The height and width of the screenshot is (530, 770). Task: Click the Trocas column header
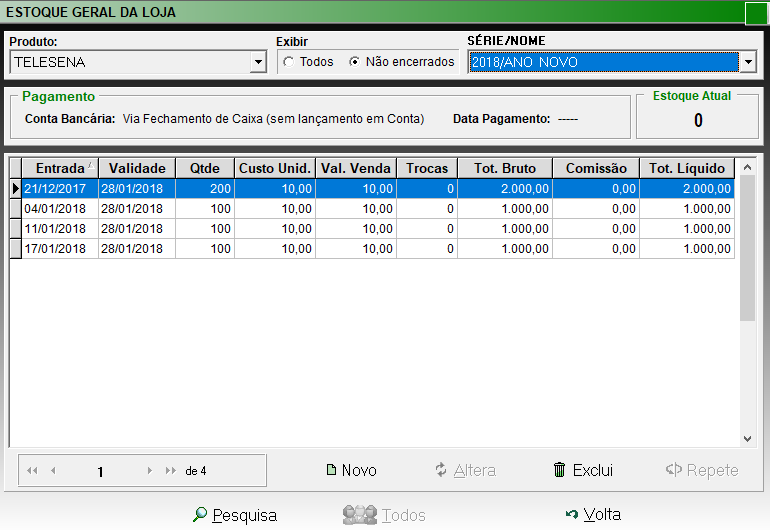coord(427,168)
